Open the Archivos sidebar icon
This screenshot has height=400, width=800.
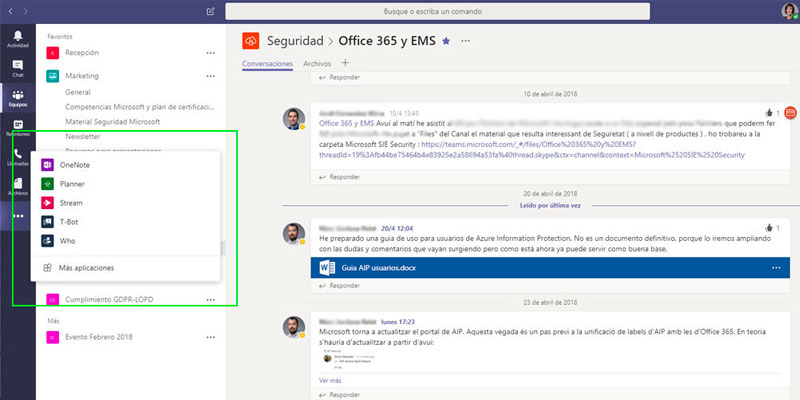(x=18, y=187)
